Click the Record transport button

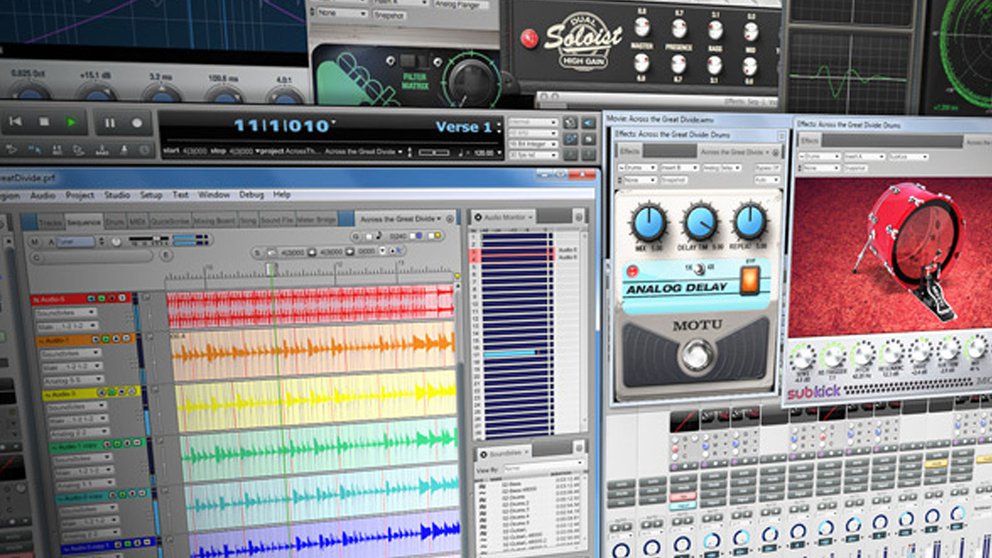(x=137, y=123)
